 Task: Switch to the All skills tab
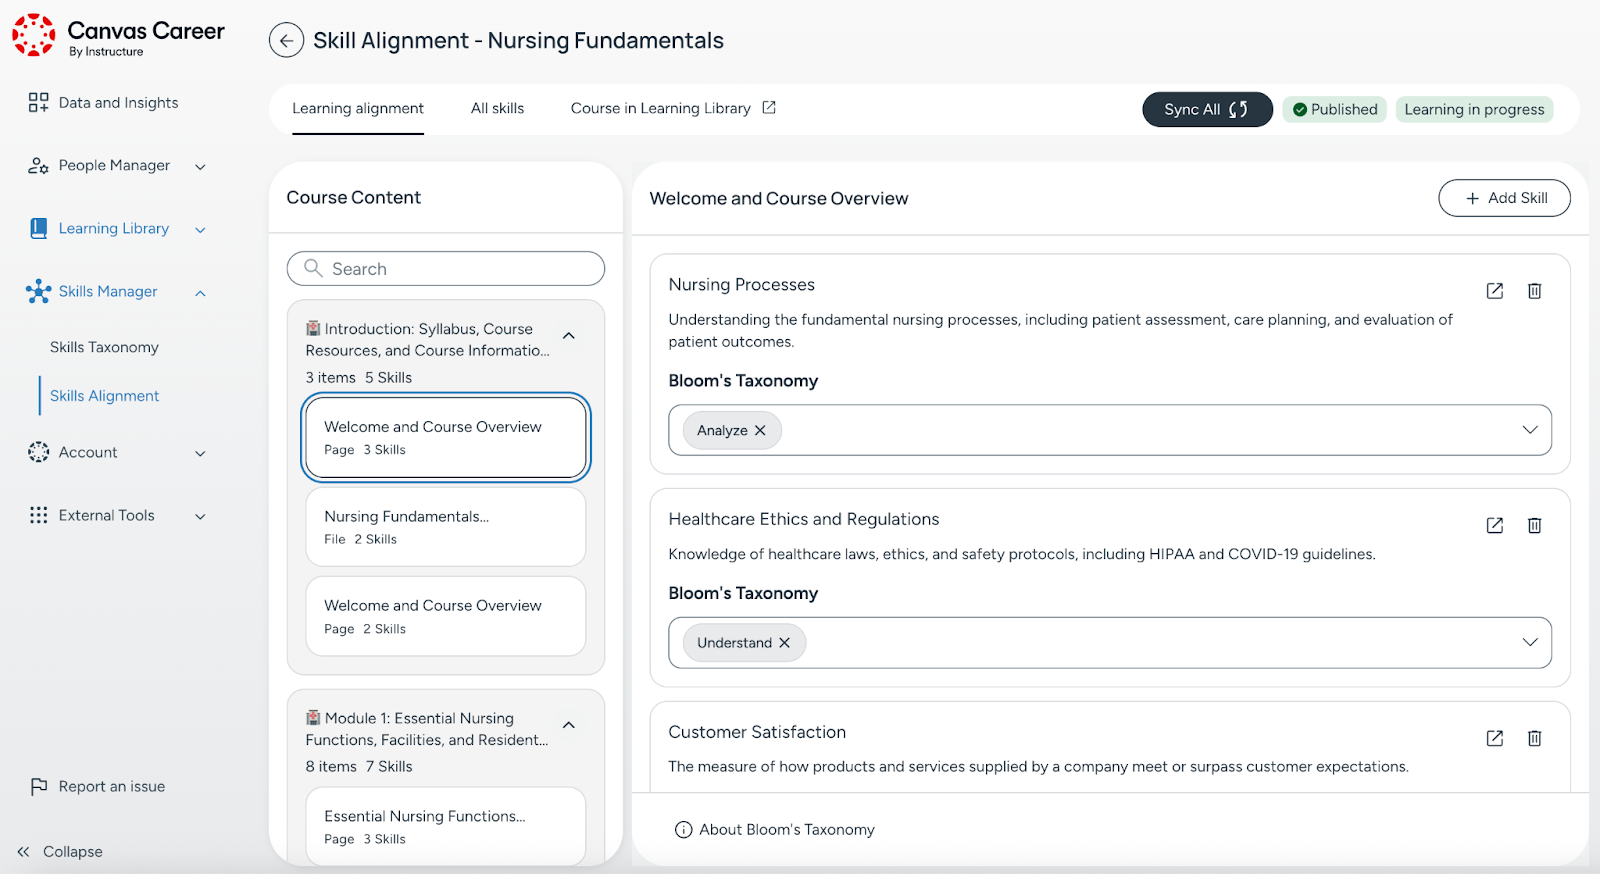[x=497, y=109]
